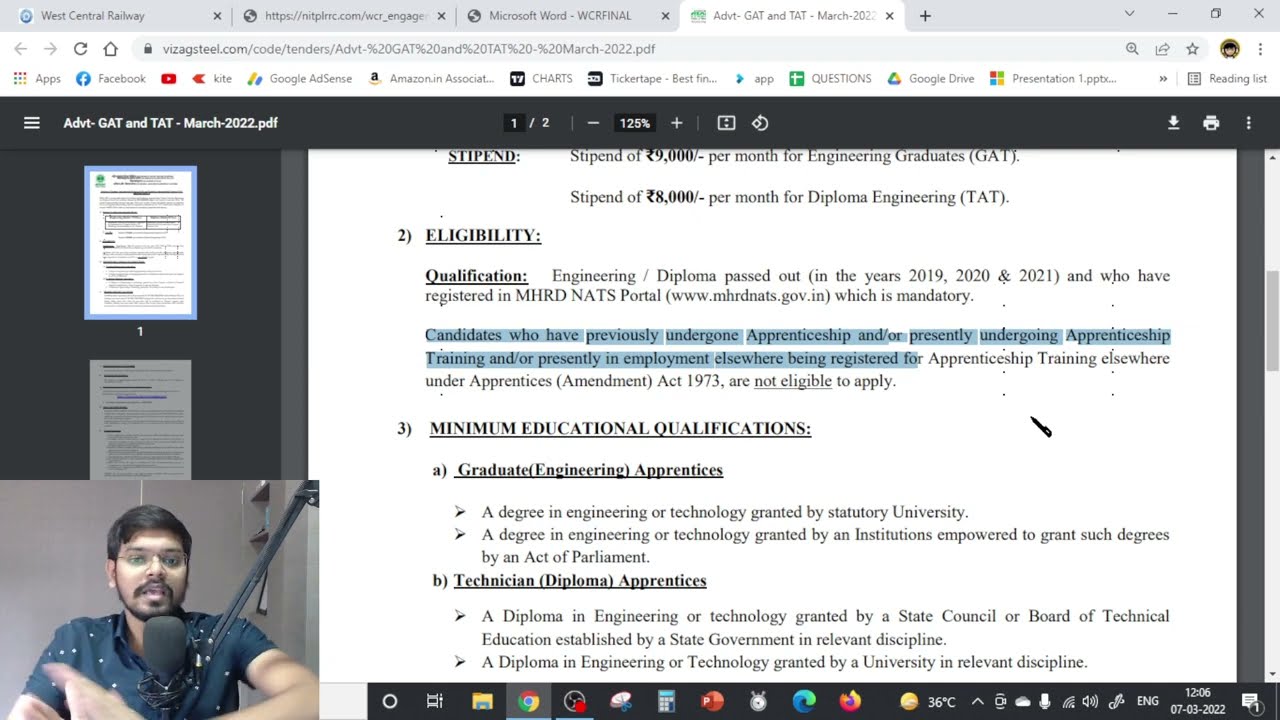
Task: Zoom in the PDF with plus button
Action: (x=676, y=123)
